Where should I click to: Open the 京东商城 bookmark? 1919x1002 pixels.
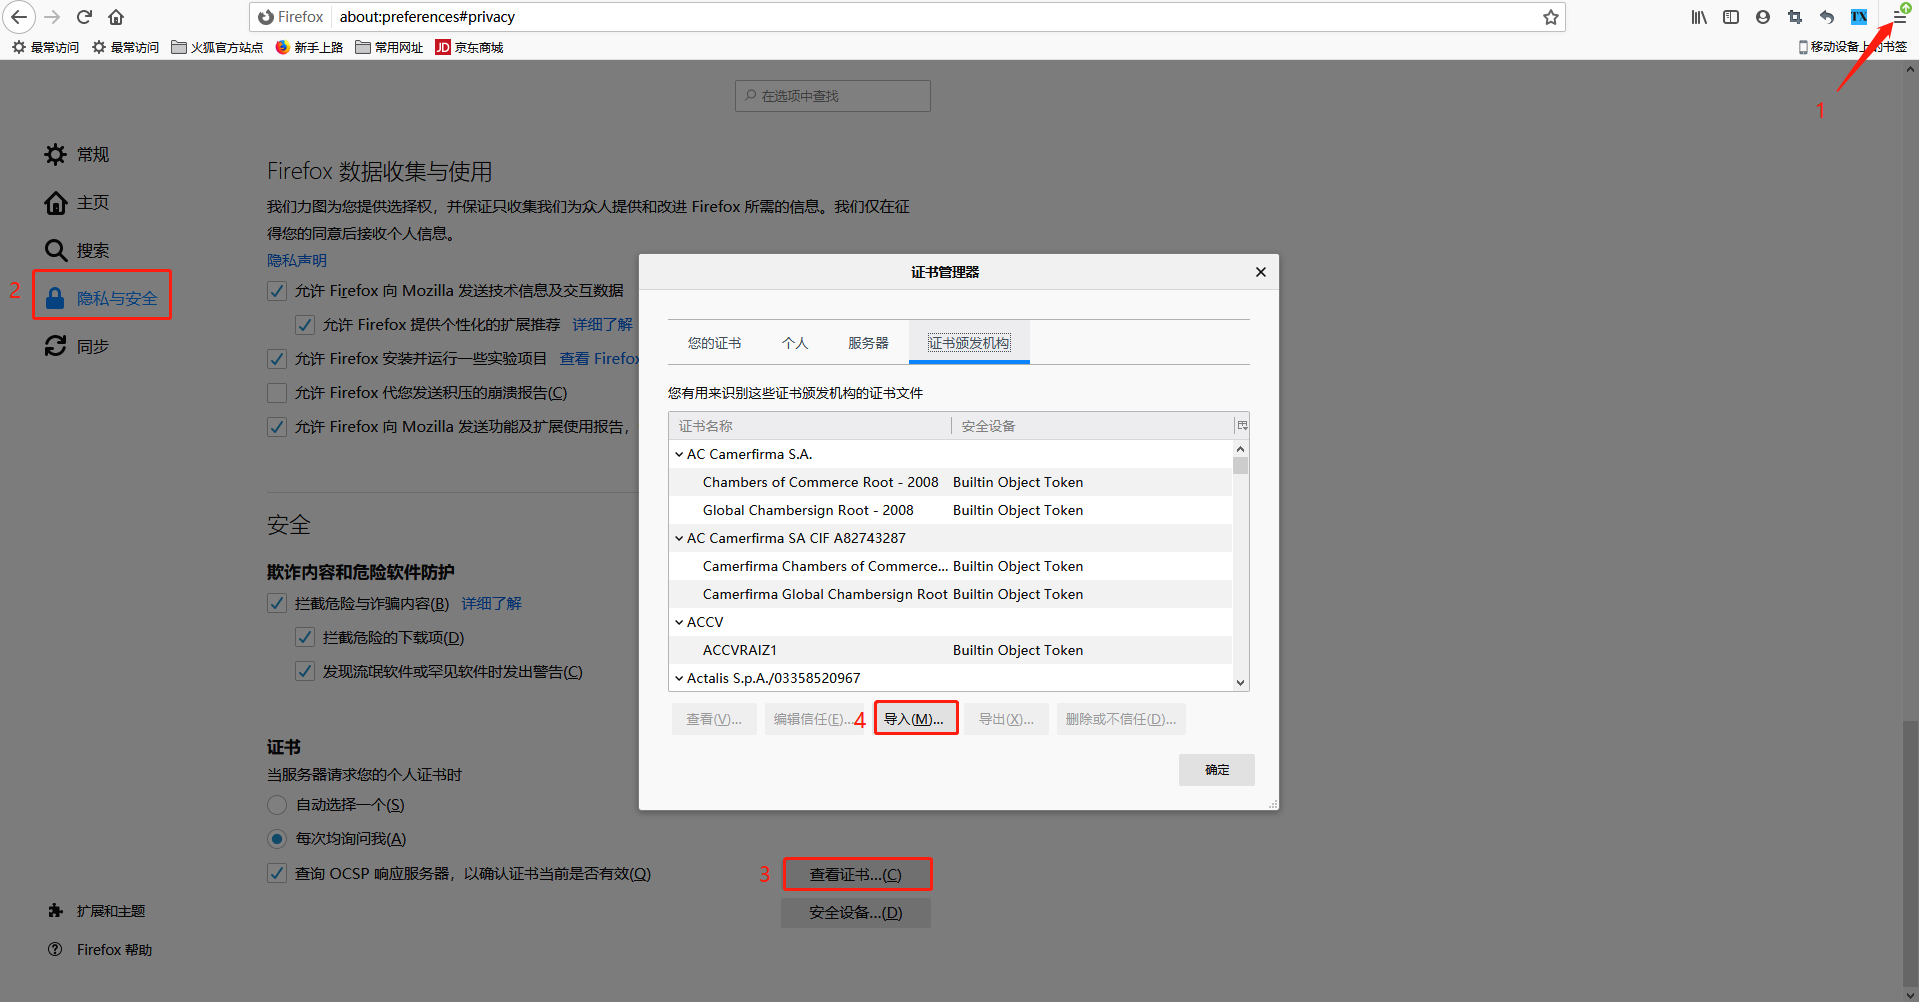click(x=469, y=47)
